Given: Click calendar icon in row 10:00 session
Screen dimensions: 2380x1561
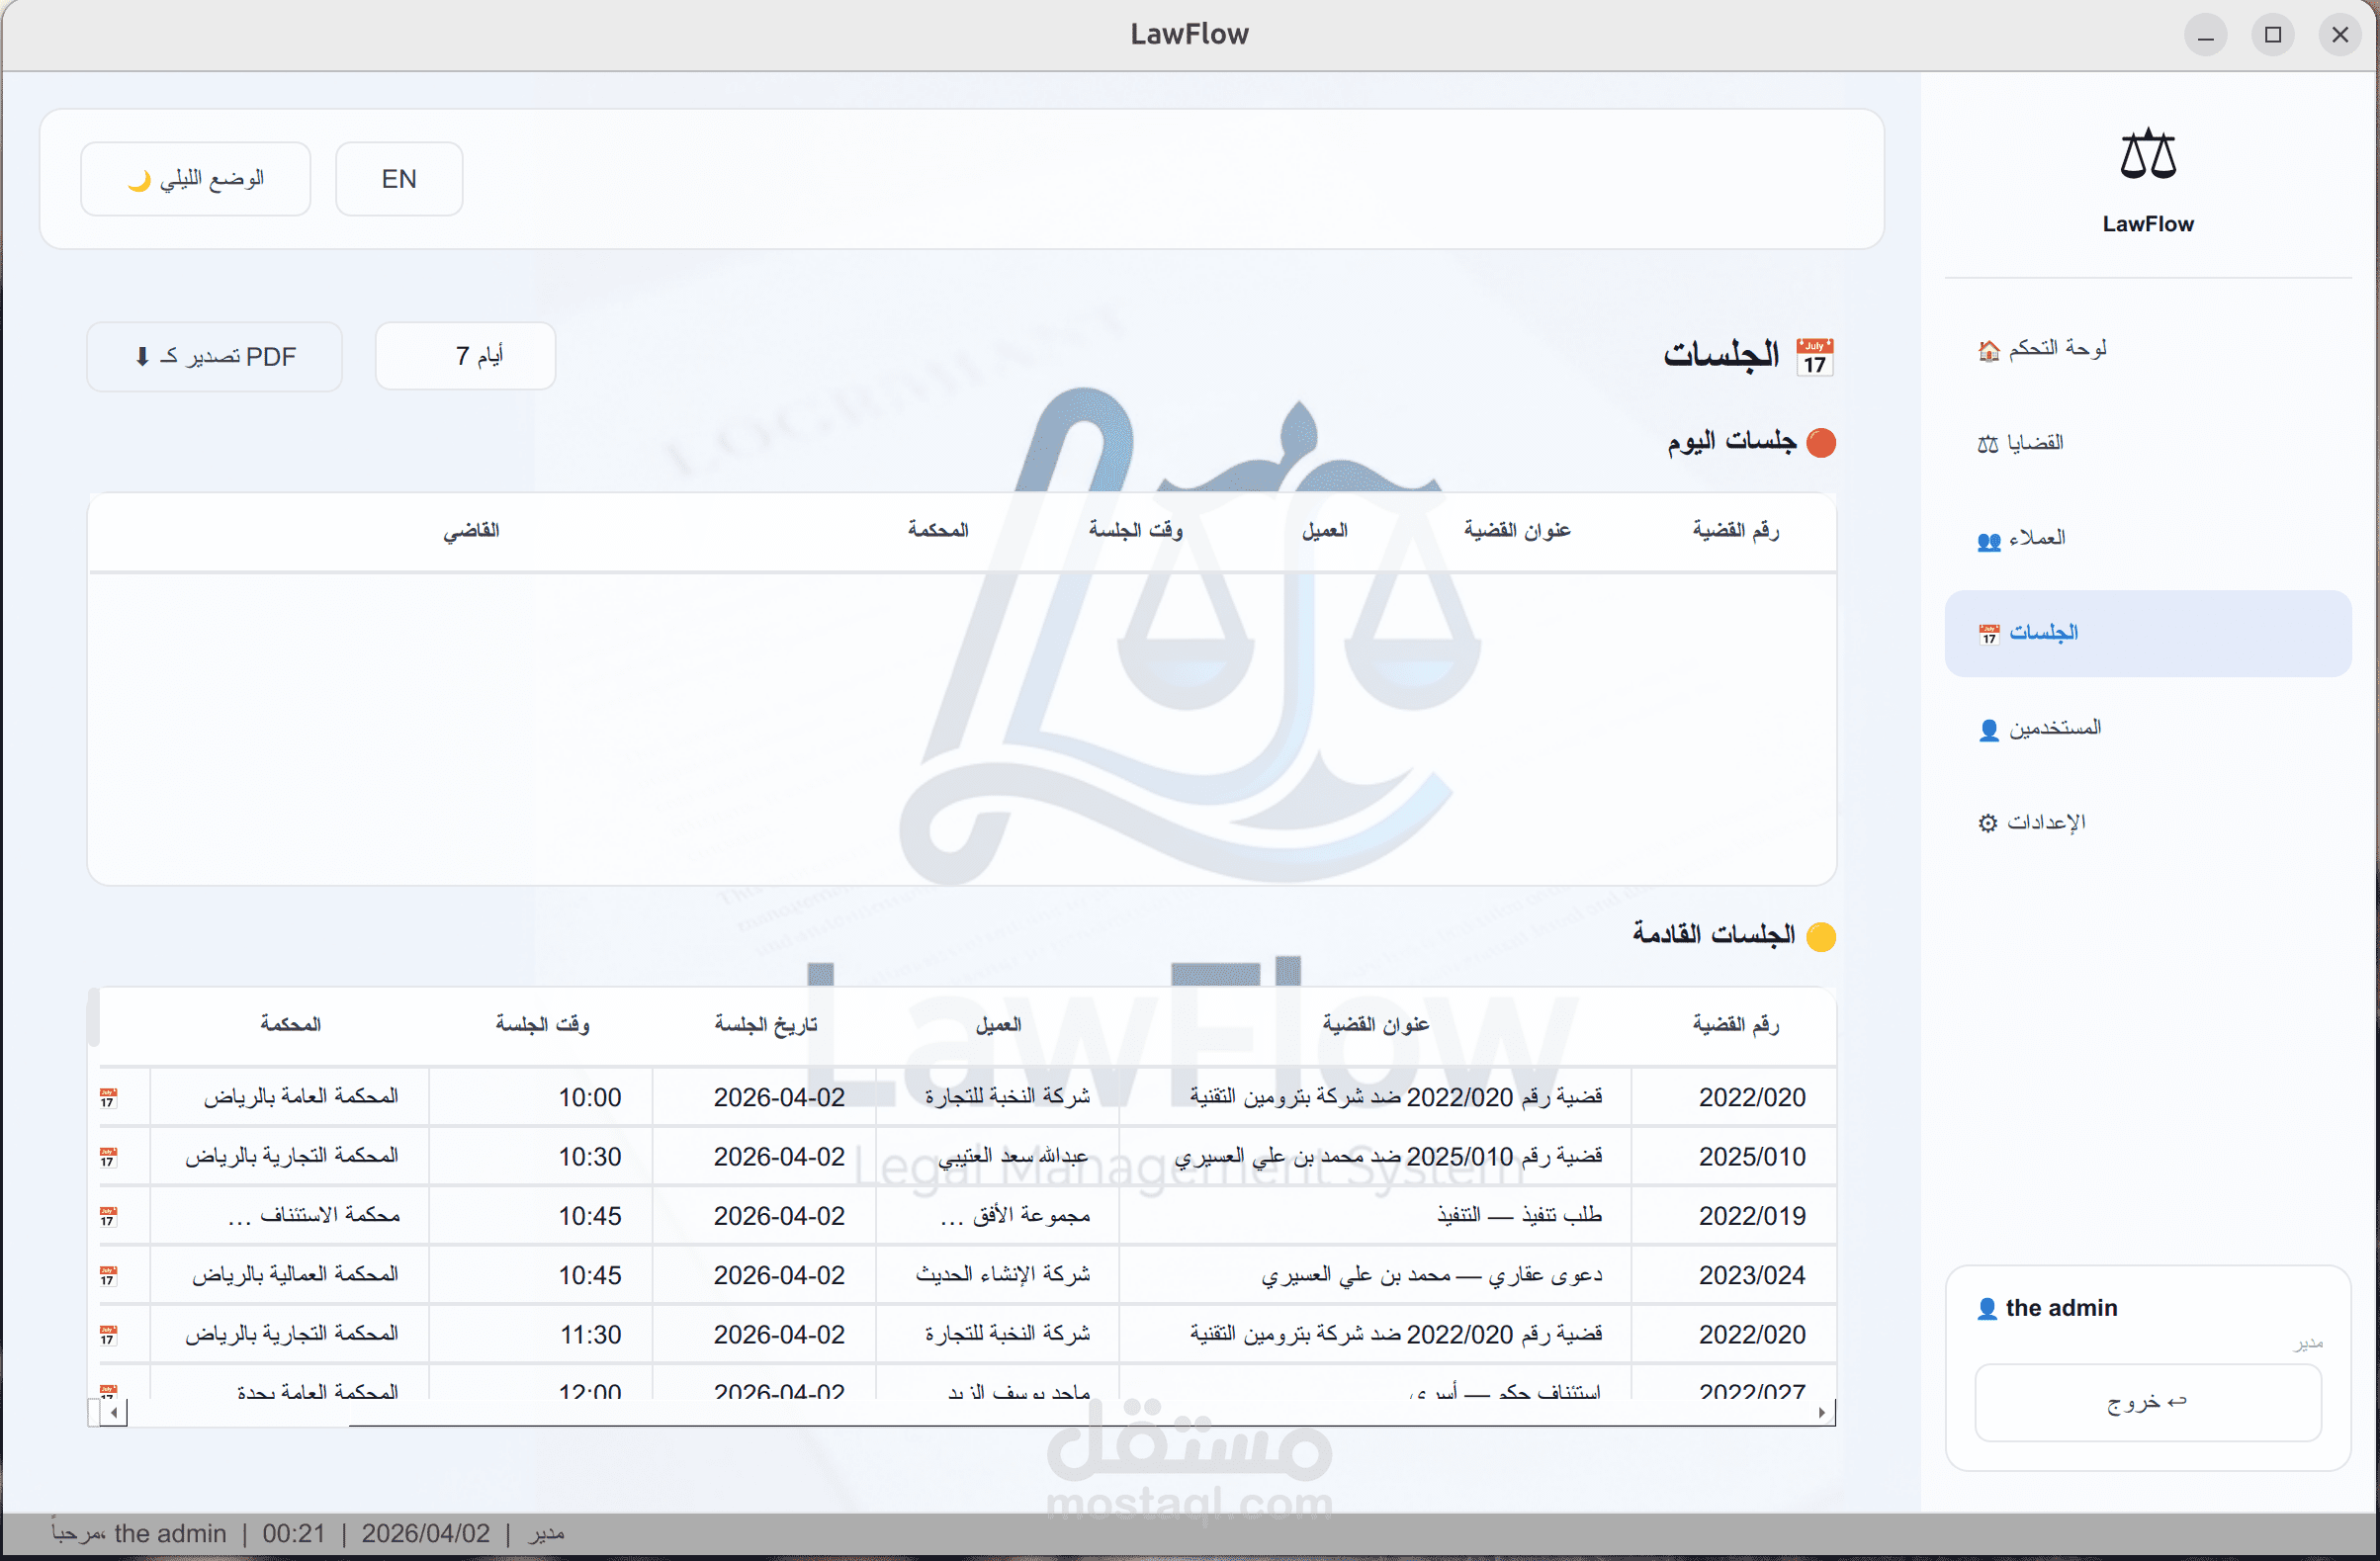Looking at the screenshot, I should (x=108, y=1098).
